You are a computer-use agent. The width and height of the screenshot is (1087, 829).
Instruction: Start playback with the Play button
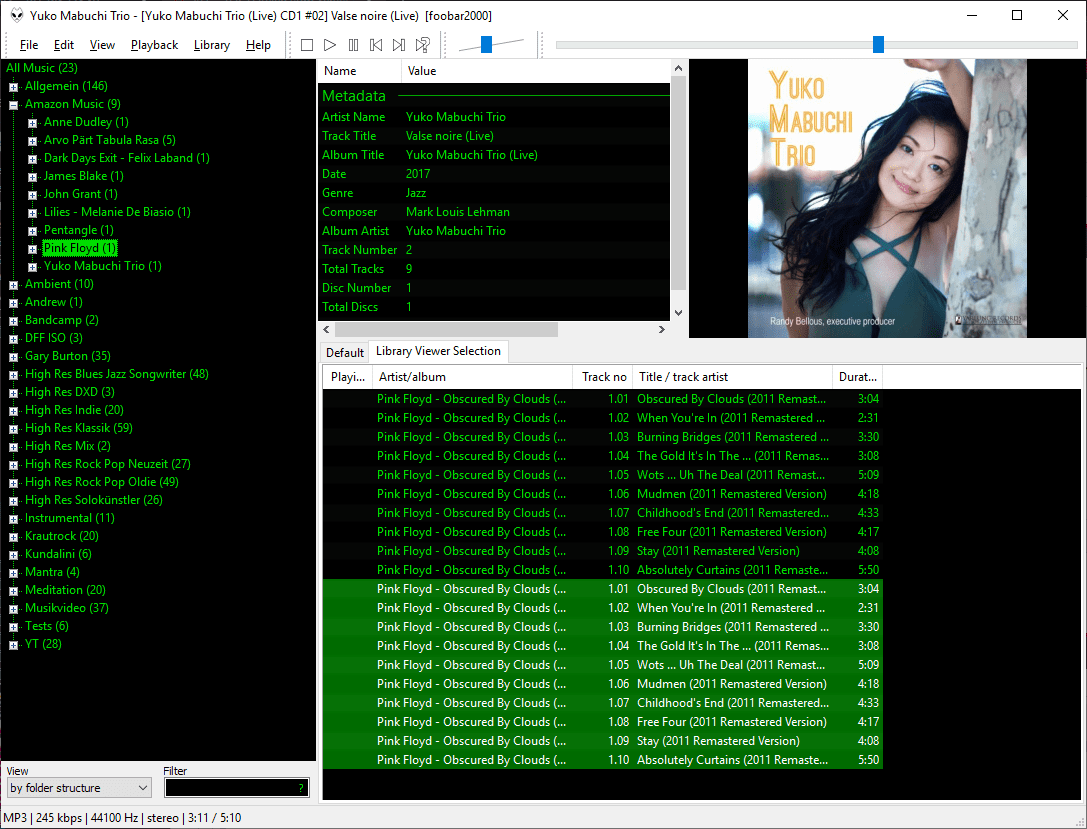[330, 45]
